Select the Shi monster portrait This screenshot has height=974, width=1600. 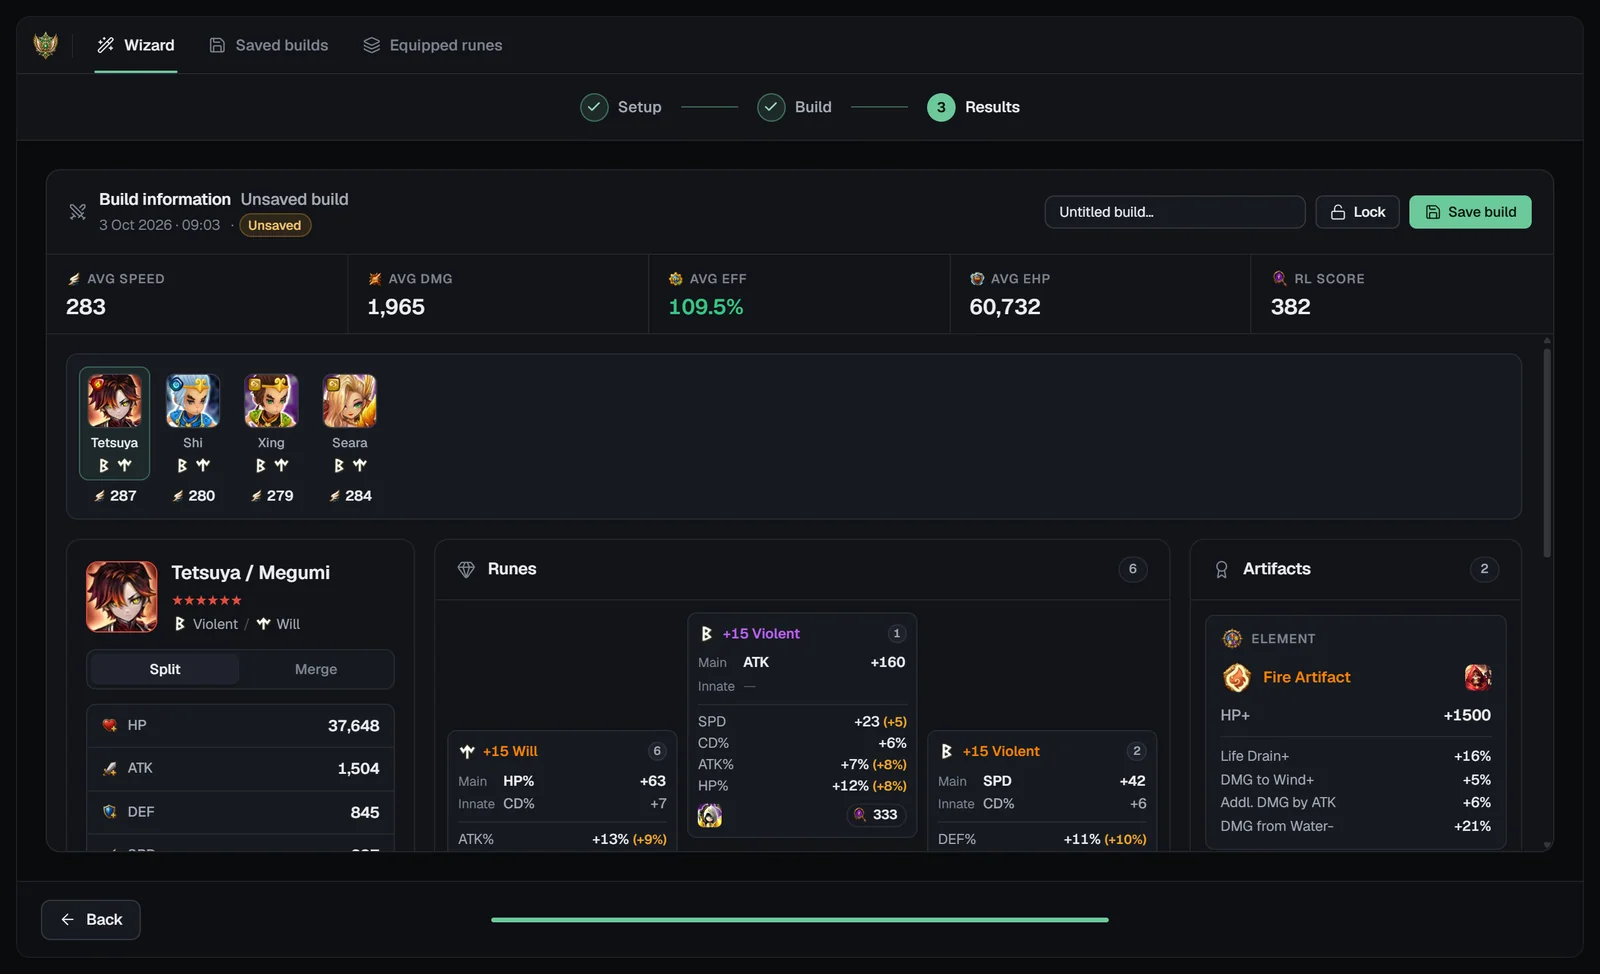tap(193, 401)
